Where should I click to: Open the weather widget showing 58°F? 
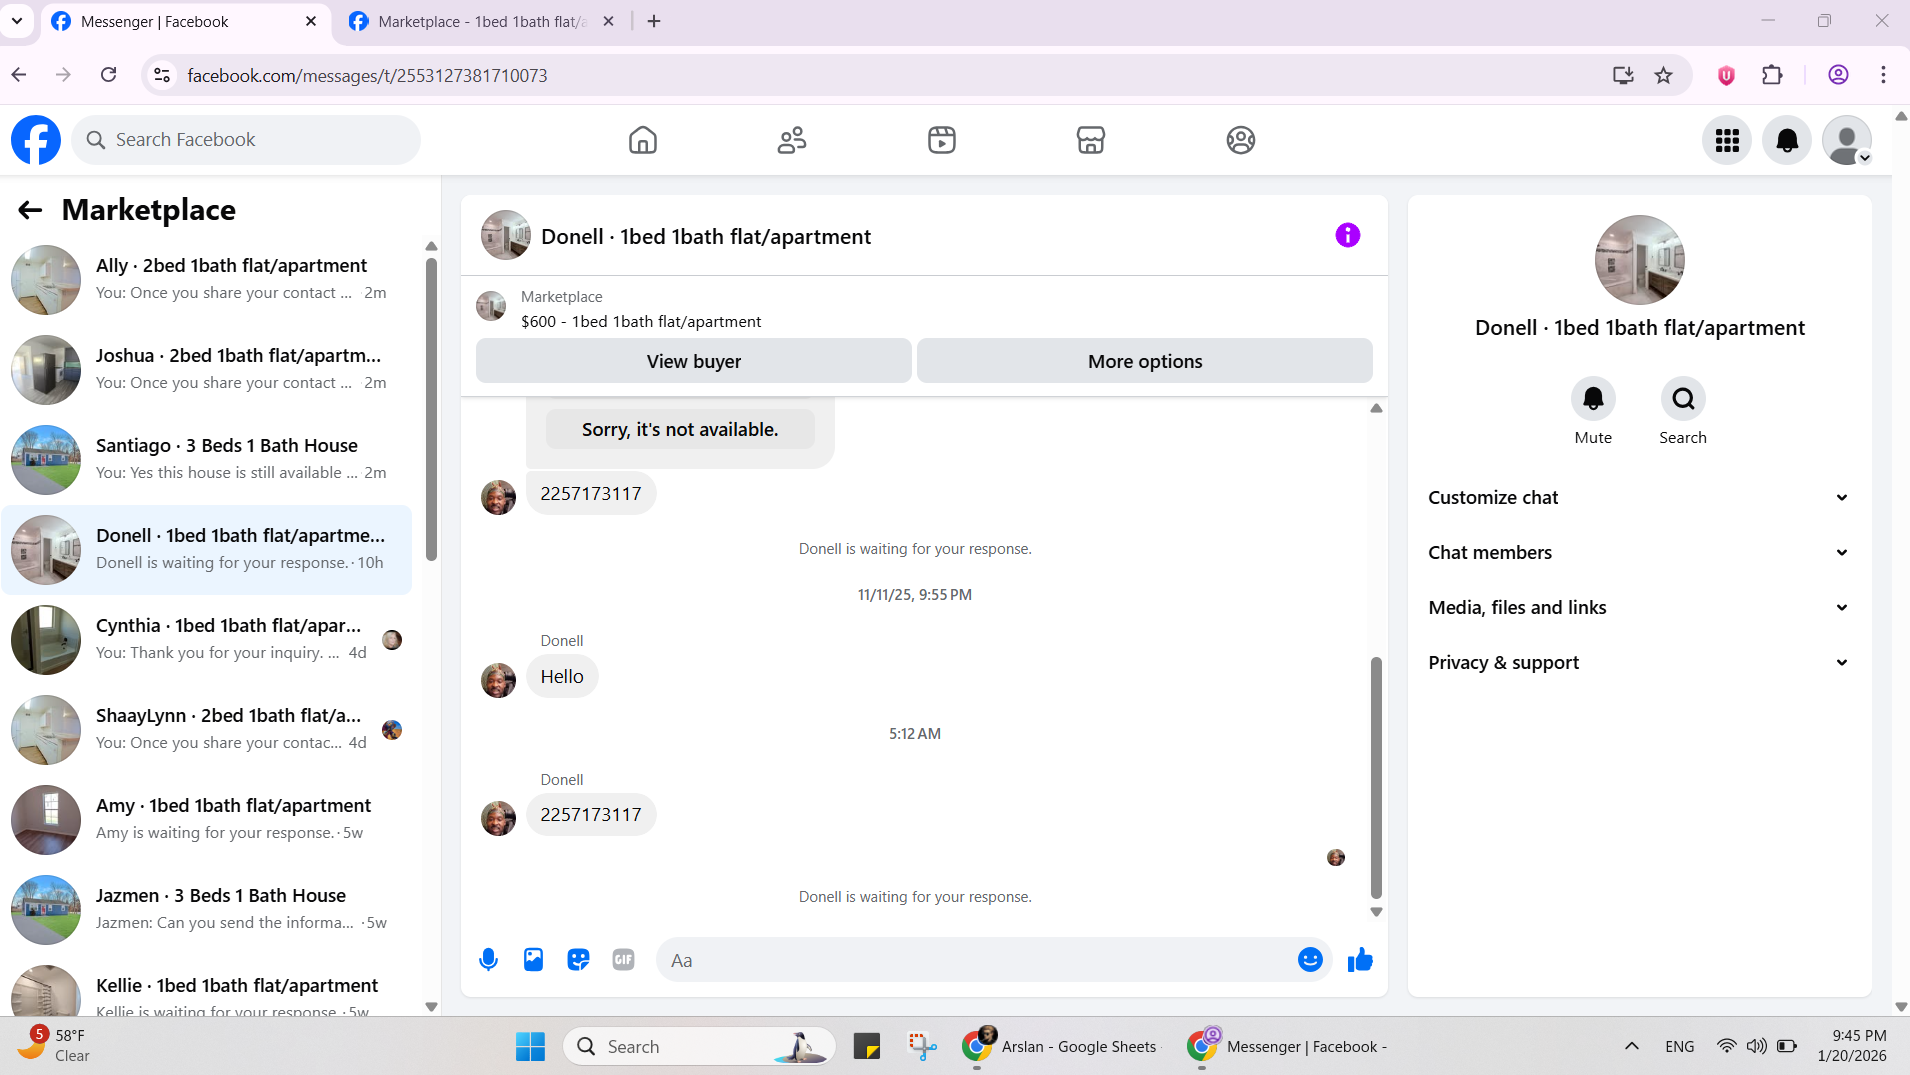[55, 1046]
